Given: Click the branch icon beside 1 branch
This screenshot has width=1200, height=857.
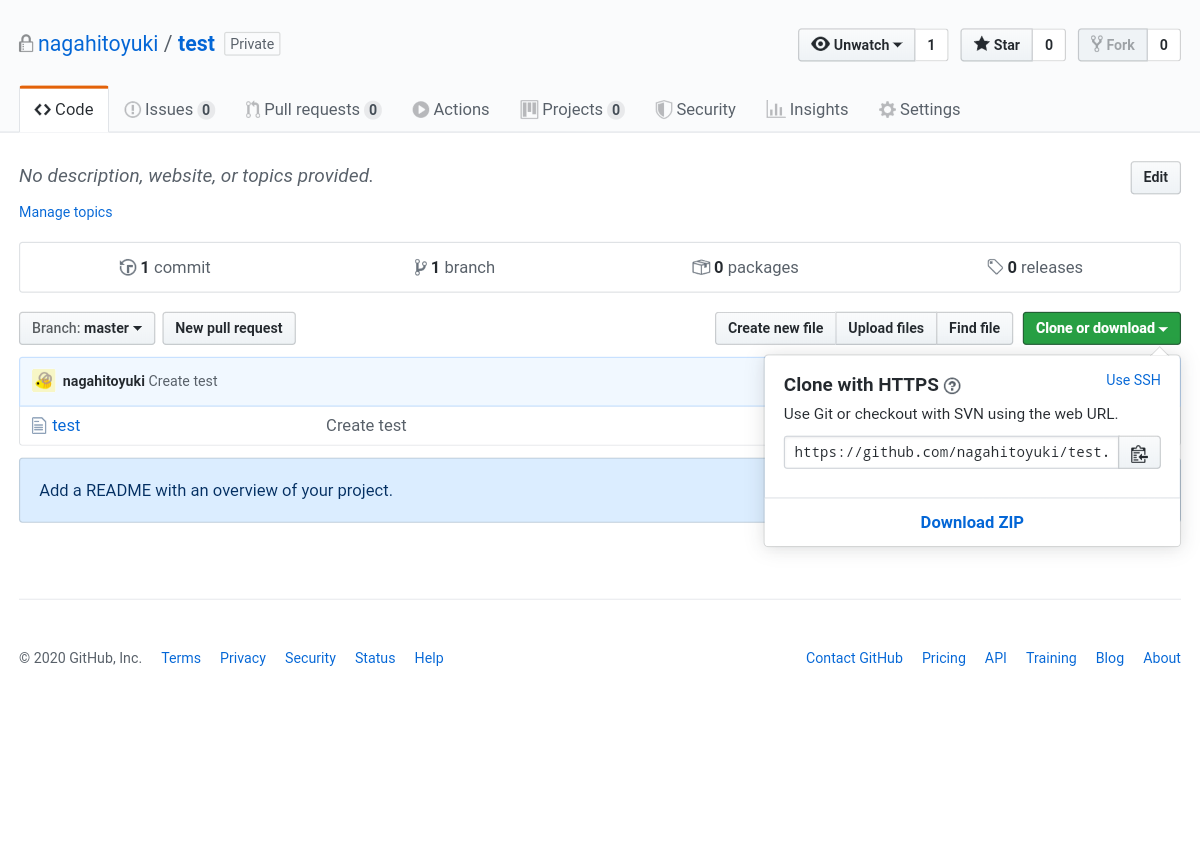Looking at the screenshot, I should point(421,267).
